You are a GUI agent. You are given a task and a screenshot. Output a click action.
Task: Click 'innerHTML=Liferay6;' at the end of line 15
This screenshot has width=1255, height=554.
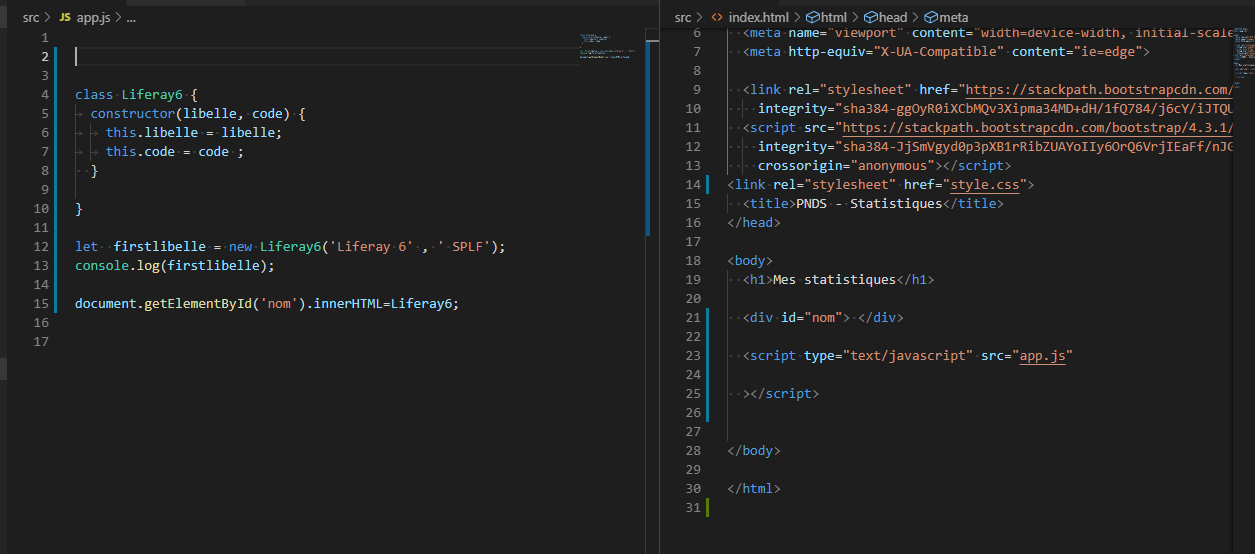coord(386,304)
